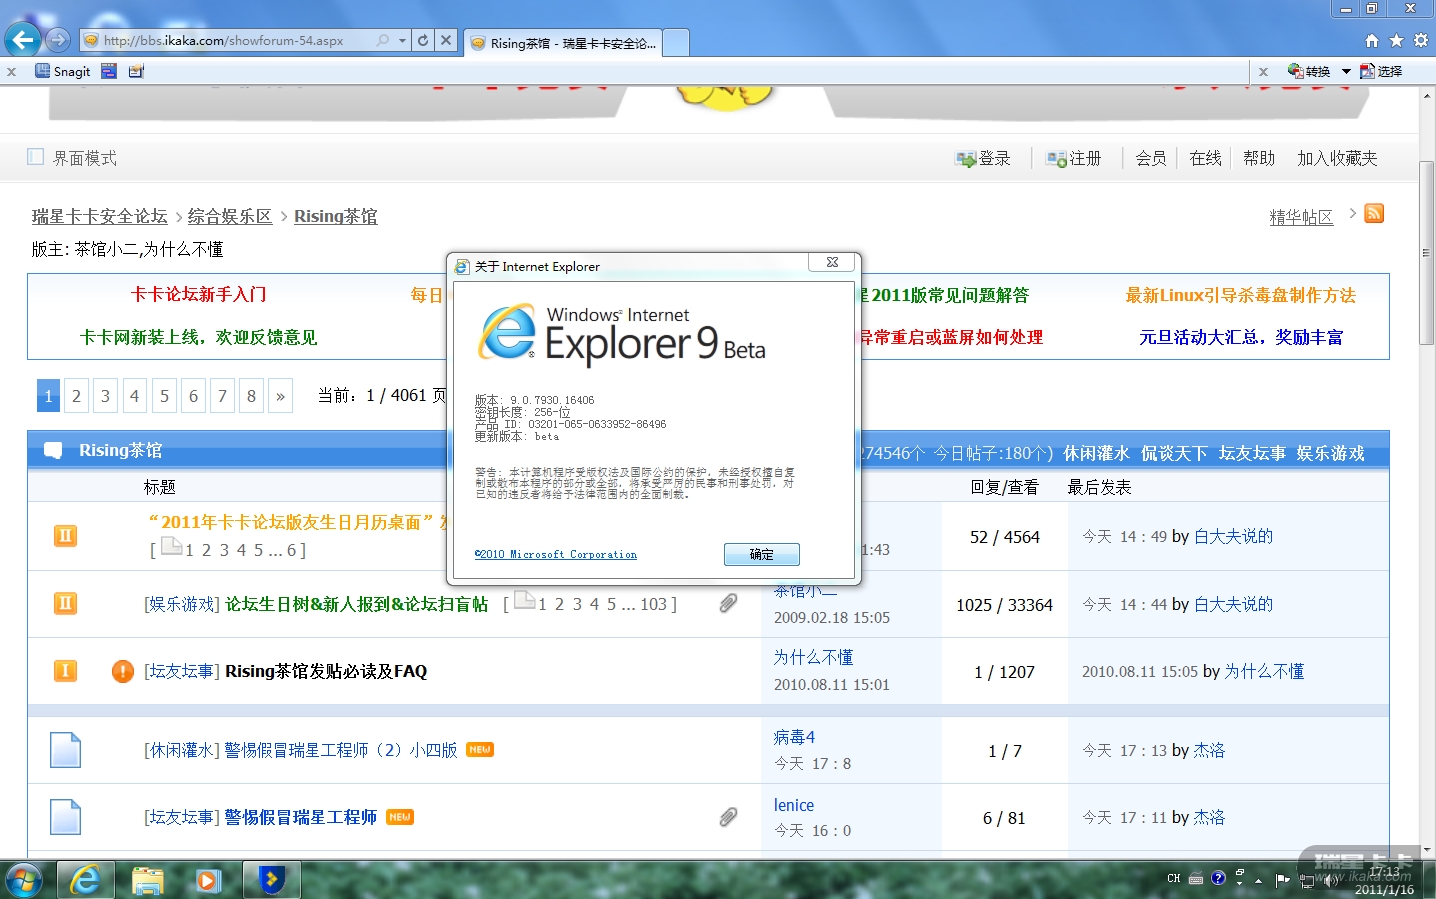Screen dimensions: 1436x899
Task: Jump ahead with the » pagination button
Action: pos(281,396)
